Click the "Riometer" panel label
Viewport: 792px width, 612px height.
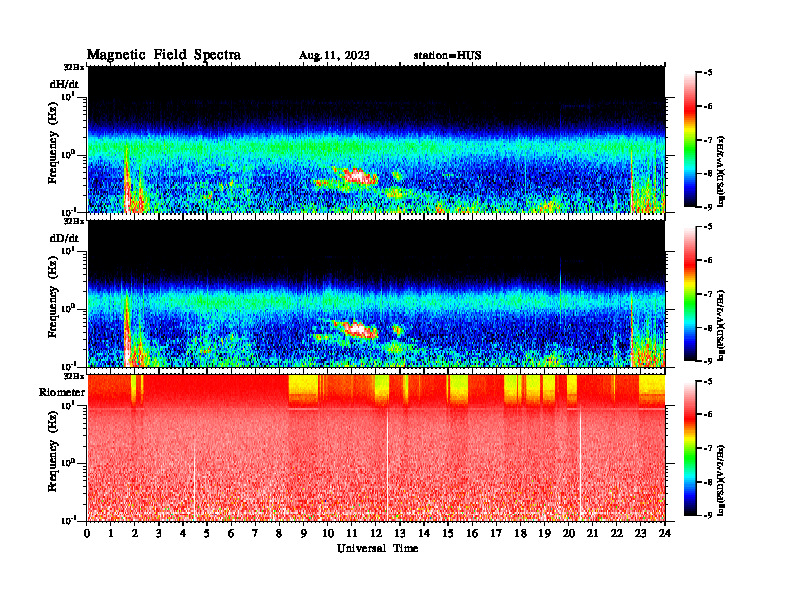pyautogui.click(x=62, y=392)
